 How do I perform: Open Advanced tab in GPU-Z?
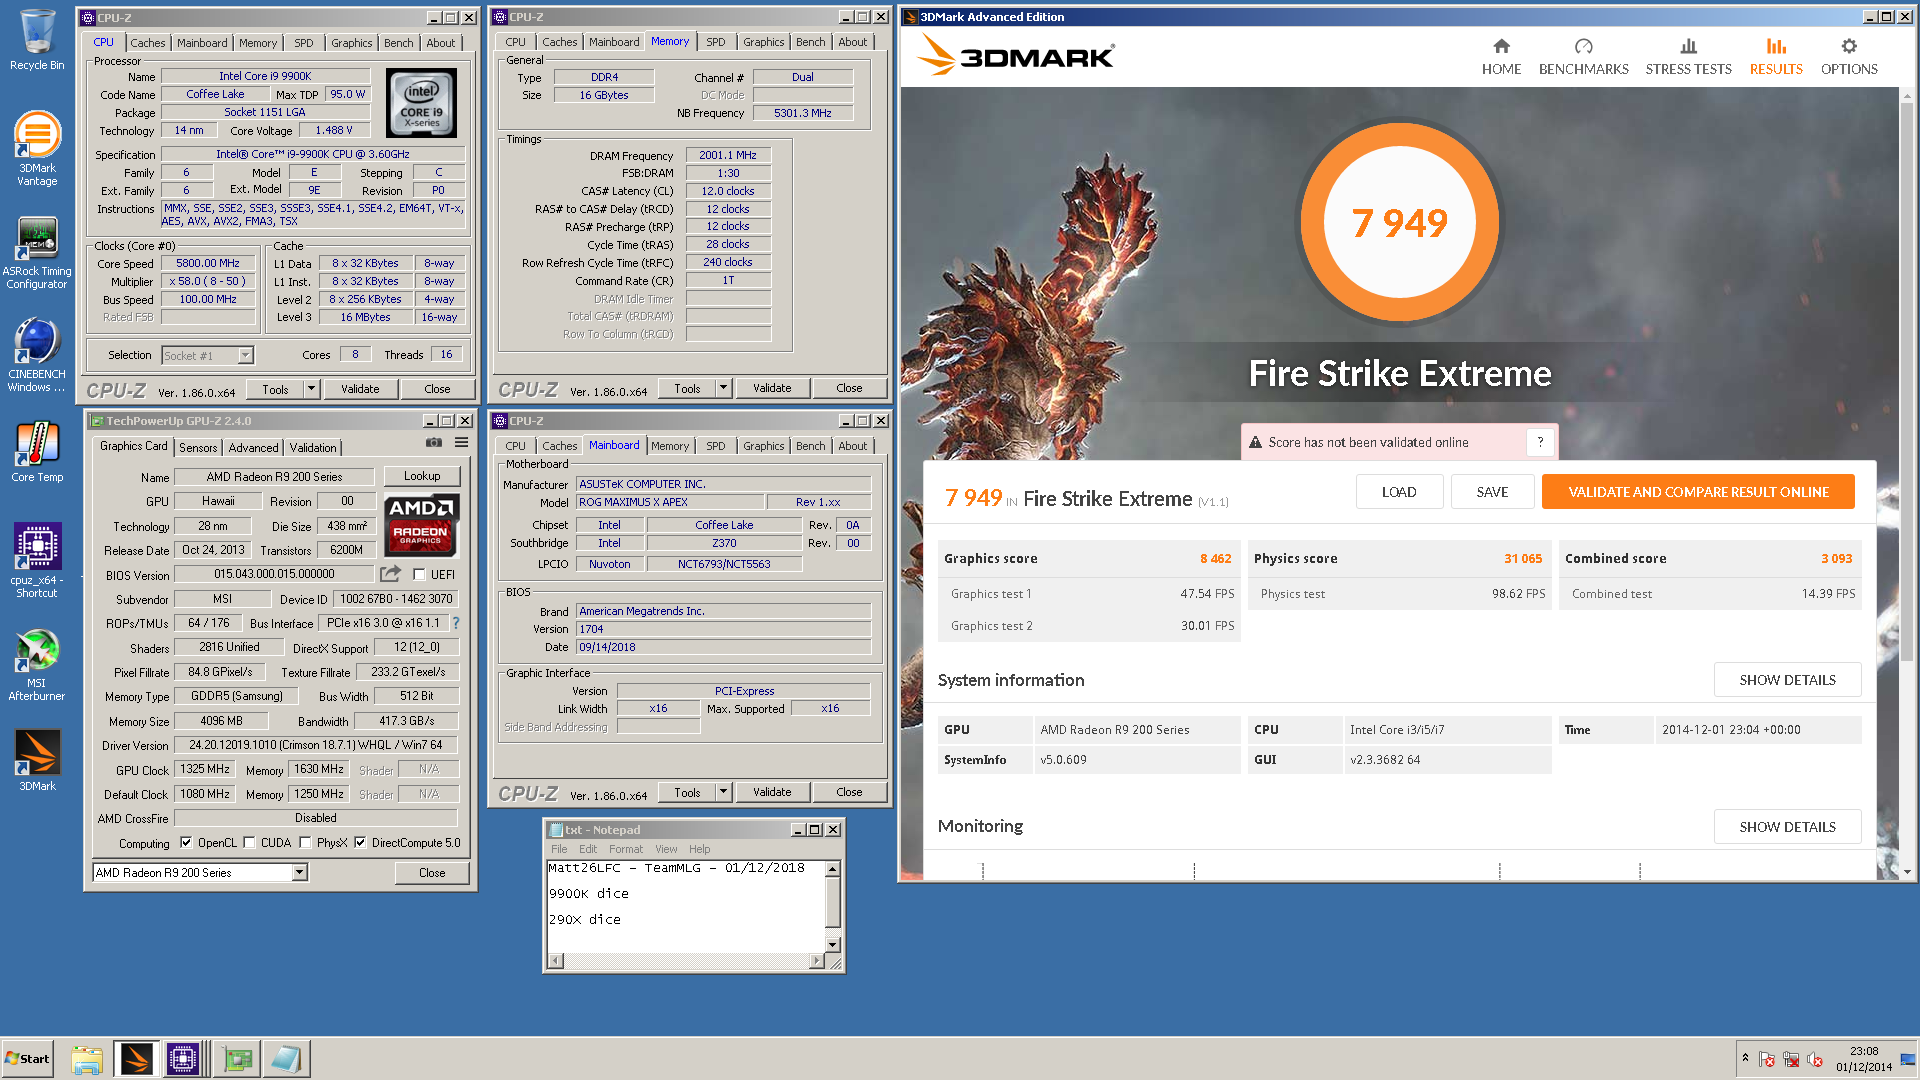pyautogui.click(x=253, y=448)
